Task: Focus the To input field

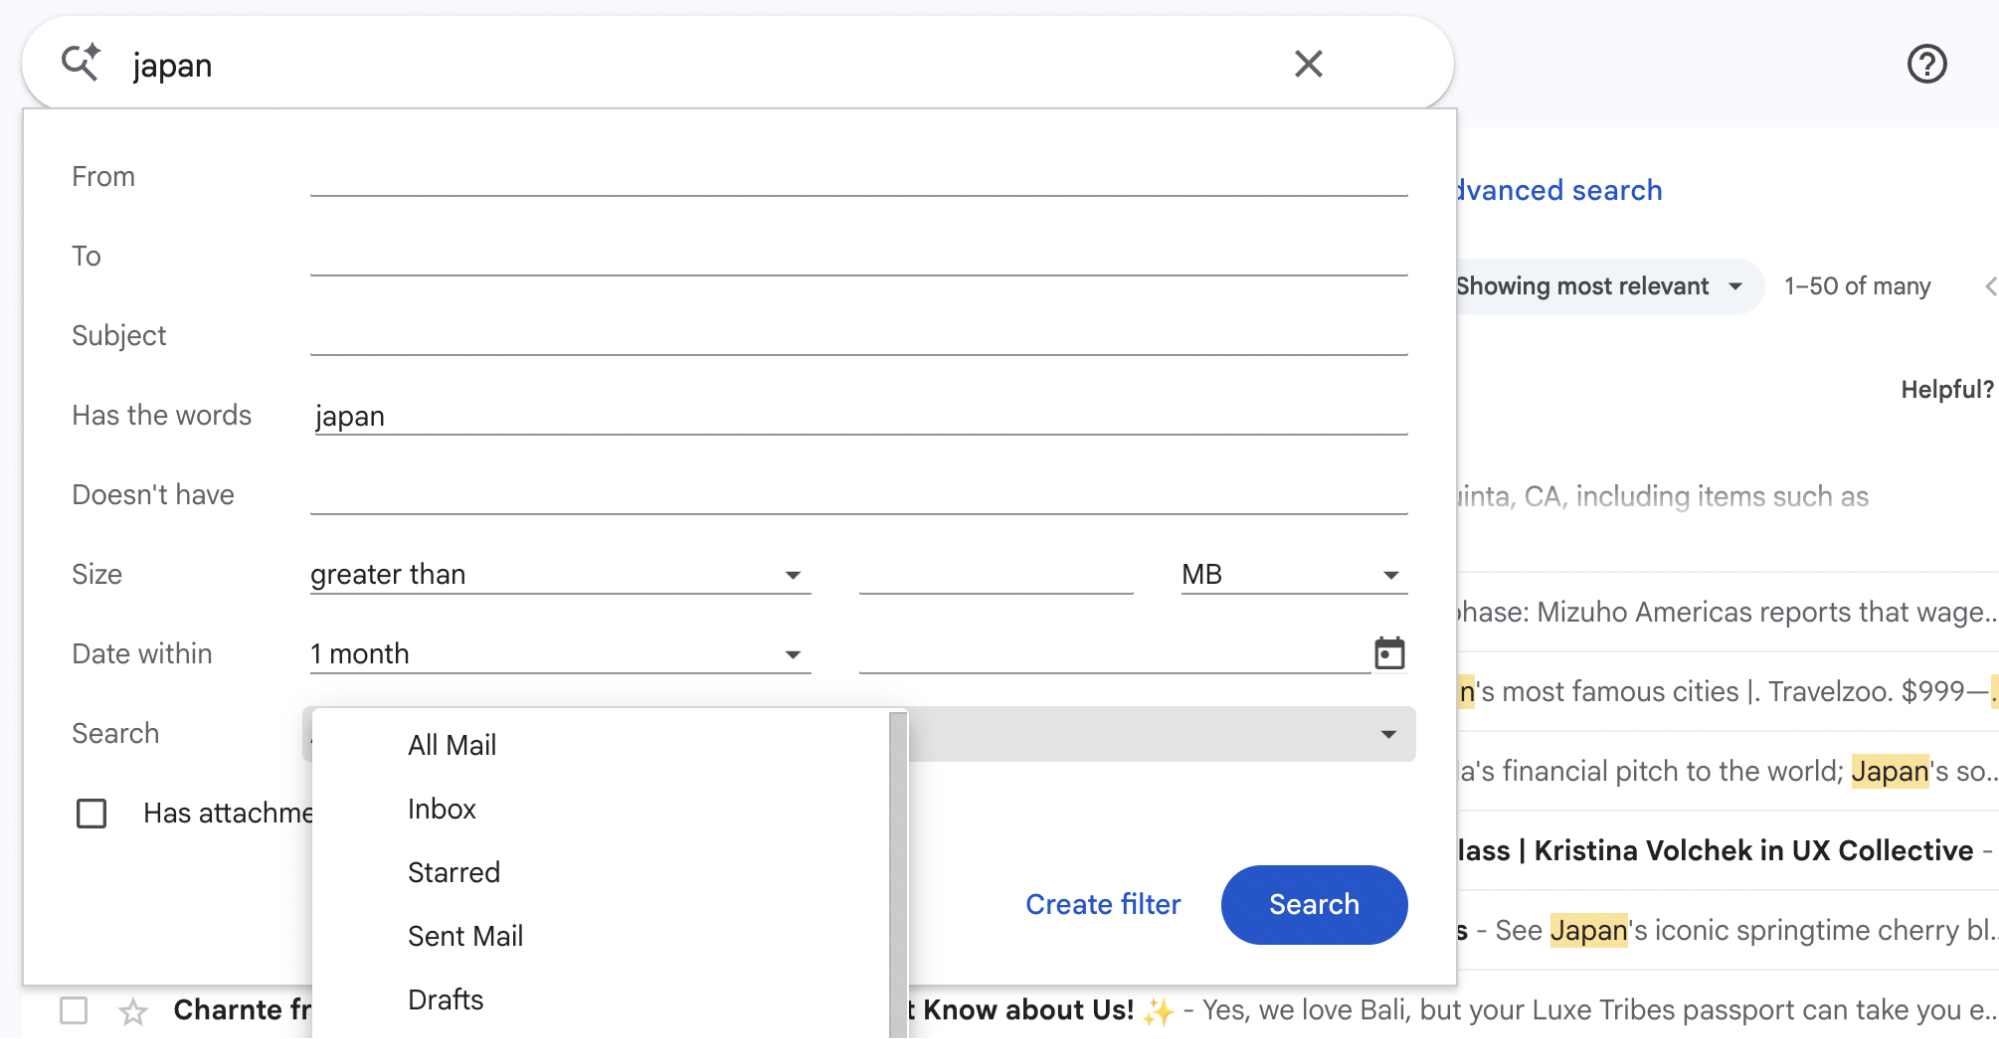Action: pyautogui.click(x=859, y=256)
